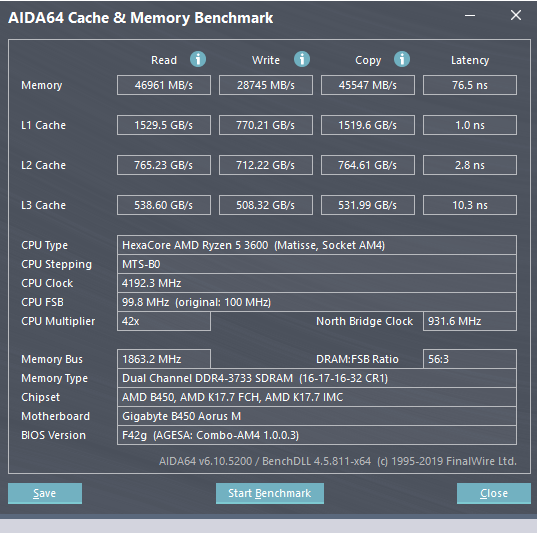Click Memory Type Dual Channel DDR4-3733 field
Screen dimensions: 537x533
[x=317, y=378]
